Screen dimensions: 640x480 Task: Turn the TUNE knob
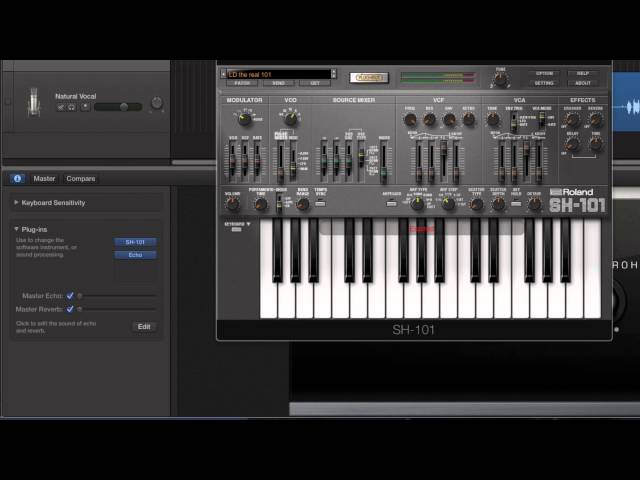[x=500, y=79]
